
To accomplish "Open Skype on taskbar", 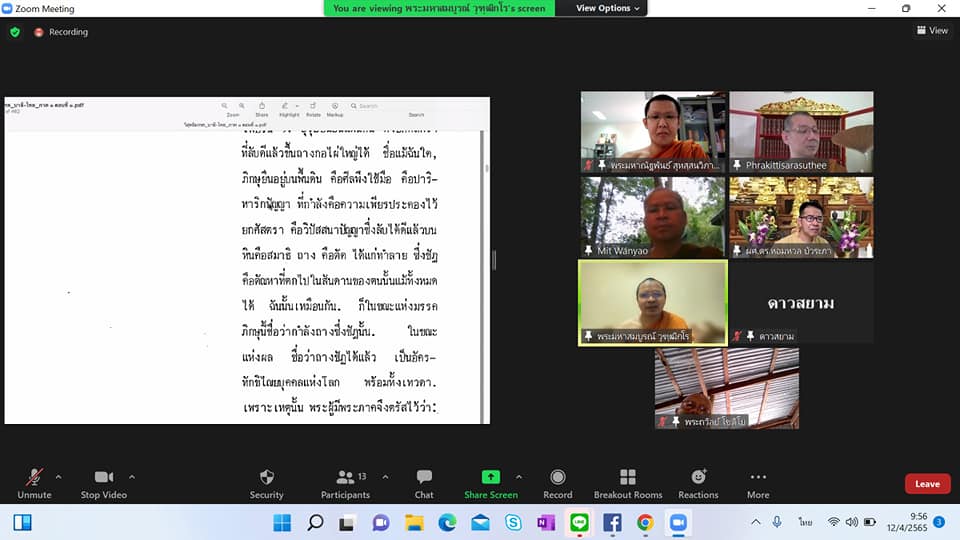I will click(513, 523).
